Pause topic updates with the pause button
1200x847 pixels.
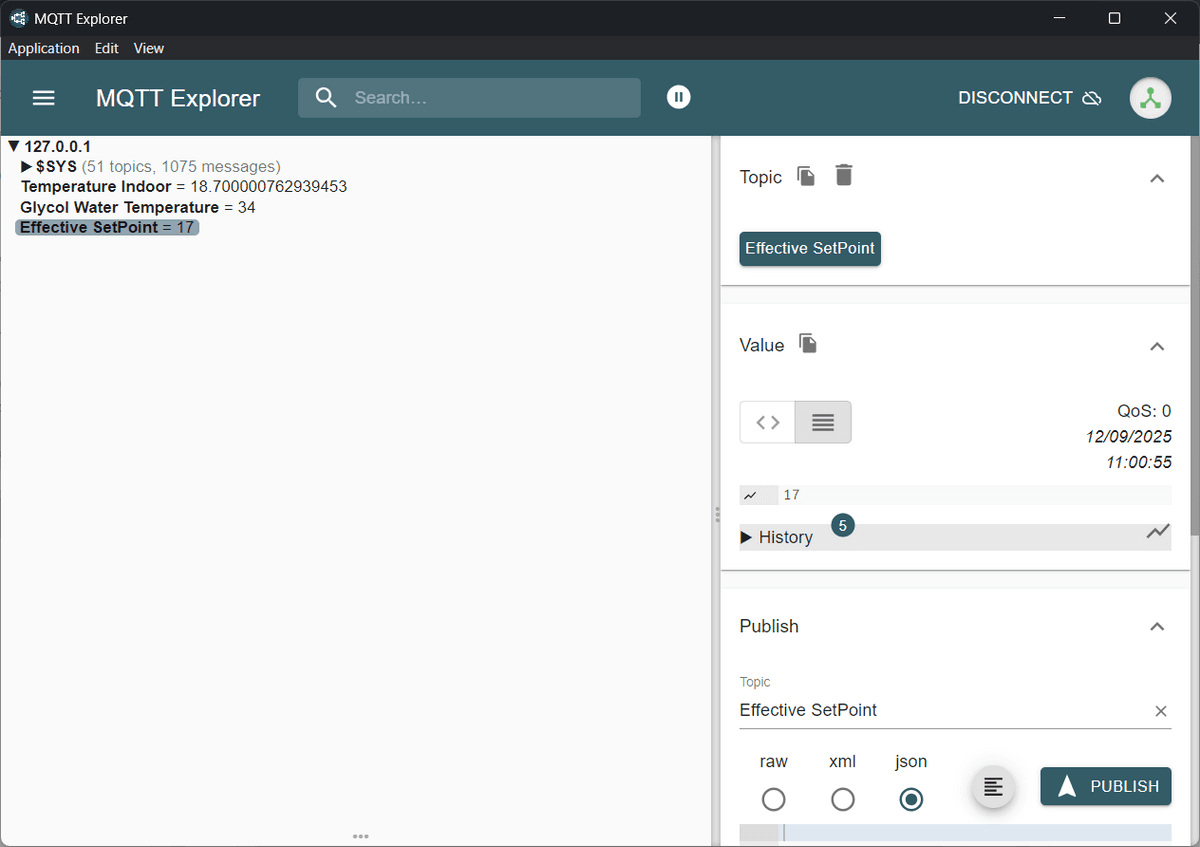(679, 97)
